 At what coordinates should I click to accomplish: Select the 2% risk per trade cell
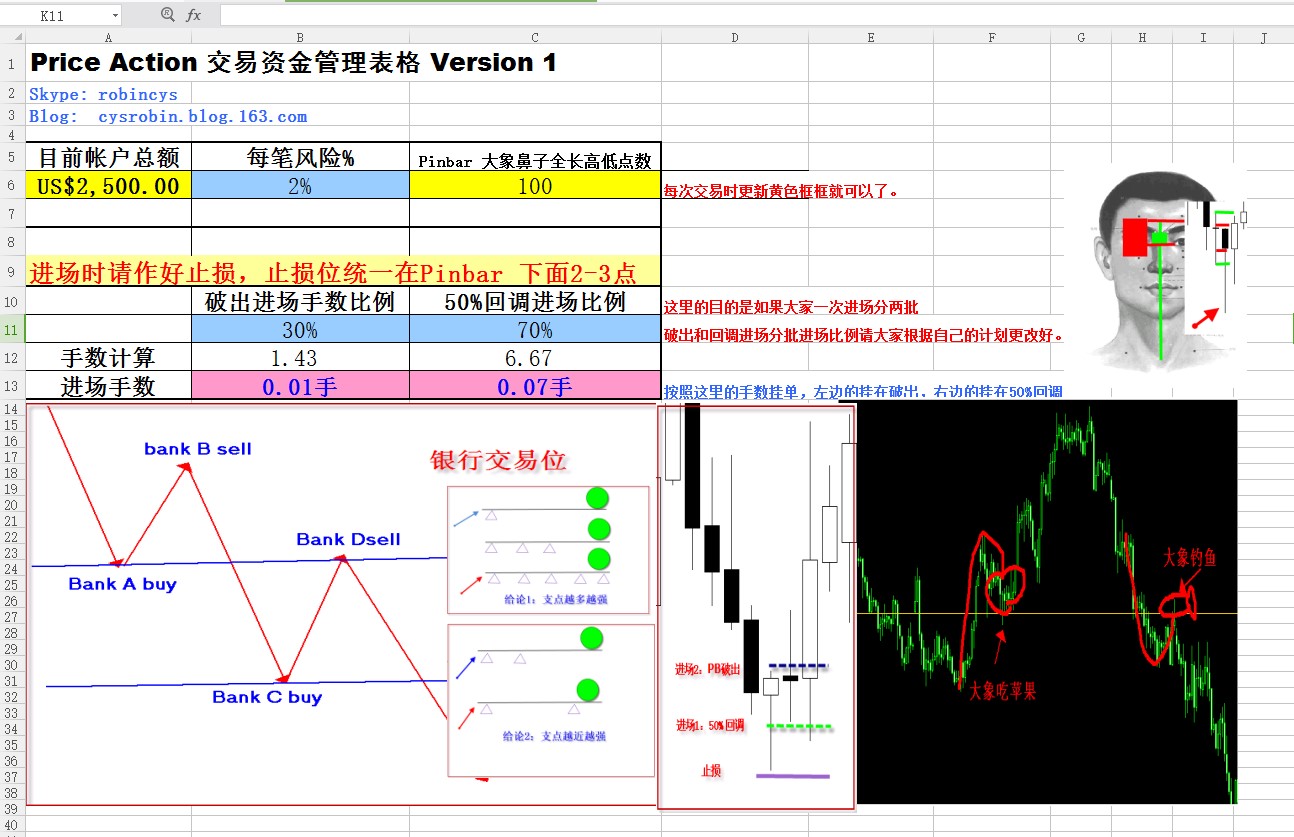(300, 185)
